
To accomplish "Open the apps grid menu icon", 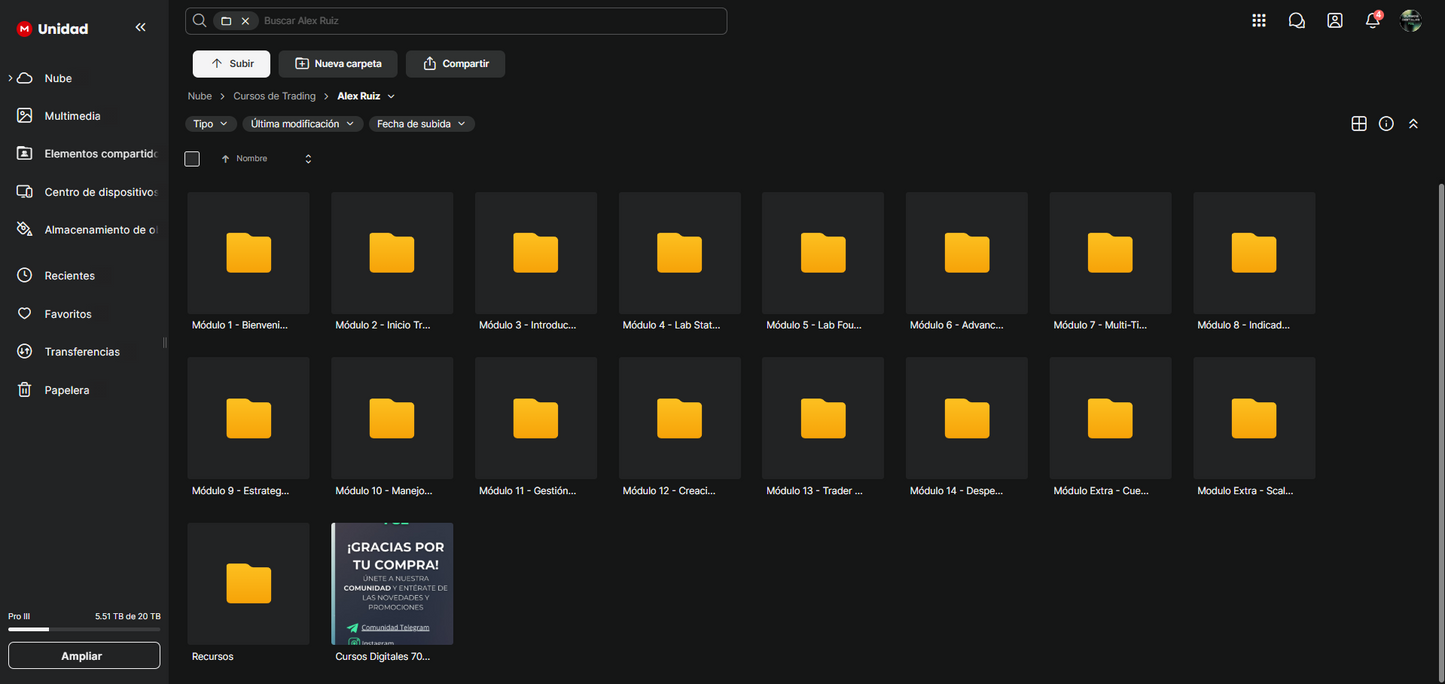I will tap(1259, 21).
